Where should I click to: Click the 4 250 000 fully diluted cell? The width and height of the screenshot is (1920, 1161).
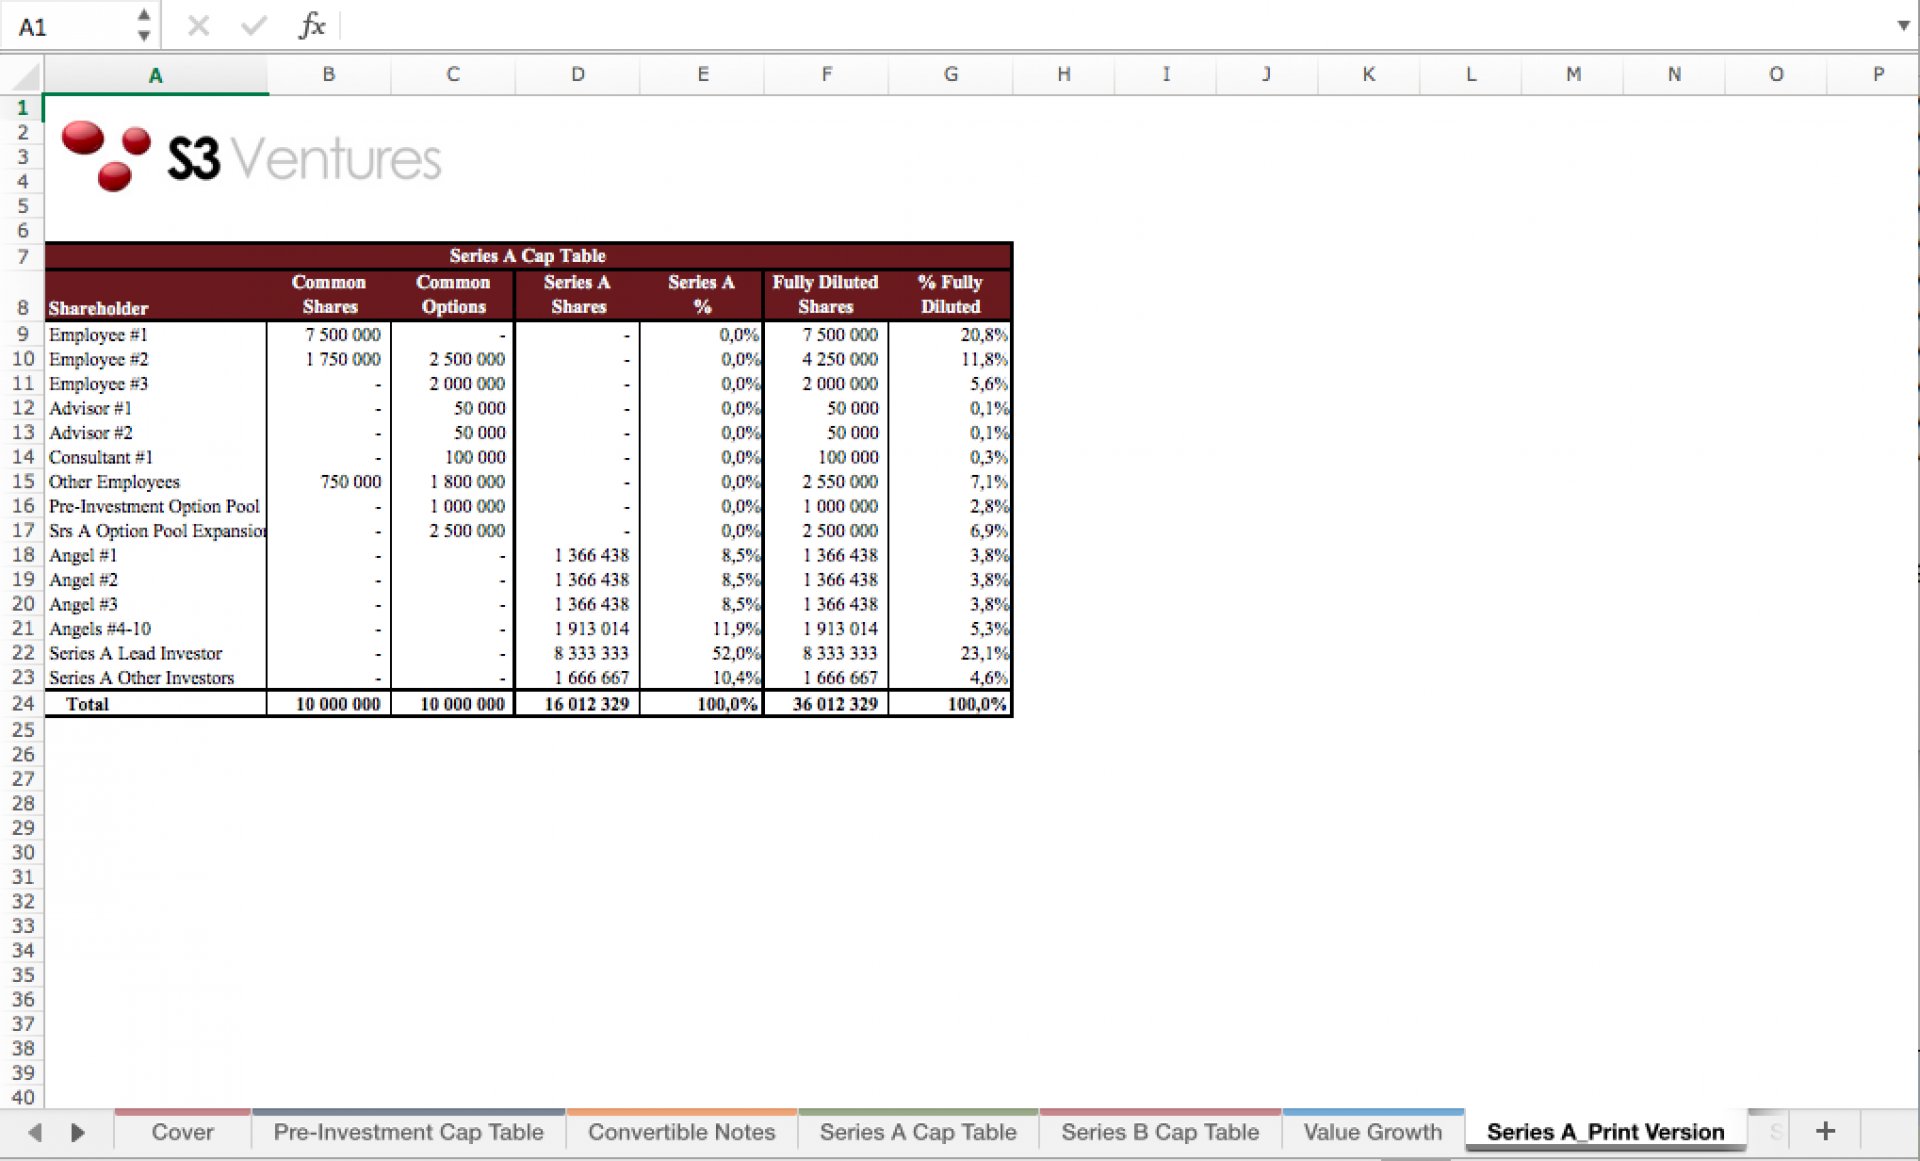[x=825, y=359]
